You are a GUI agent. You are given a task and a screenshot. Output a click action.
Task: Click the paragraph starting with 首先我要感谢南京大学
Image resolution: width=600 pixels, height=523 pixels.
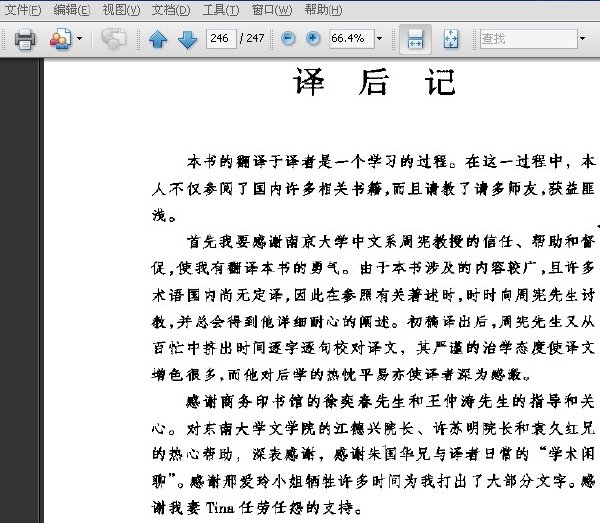point(373,308)
